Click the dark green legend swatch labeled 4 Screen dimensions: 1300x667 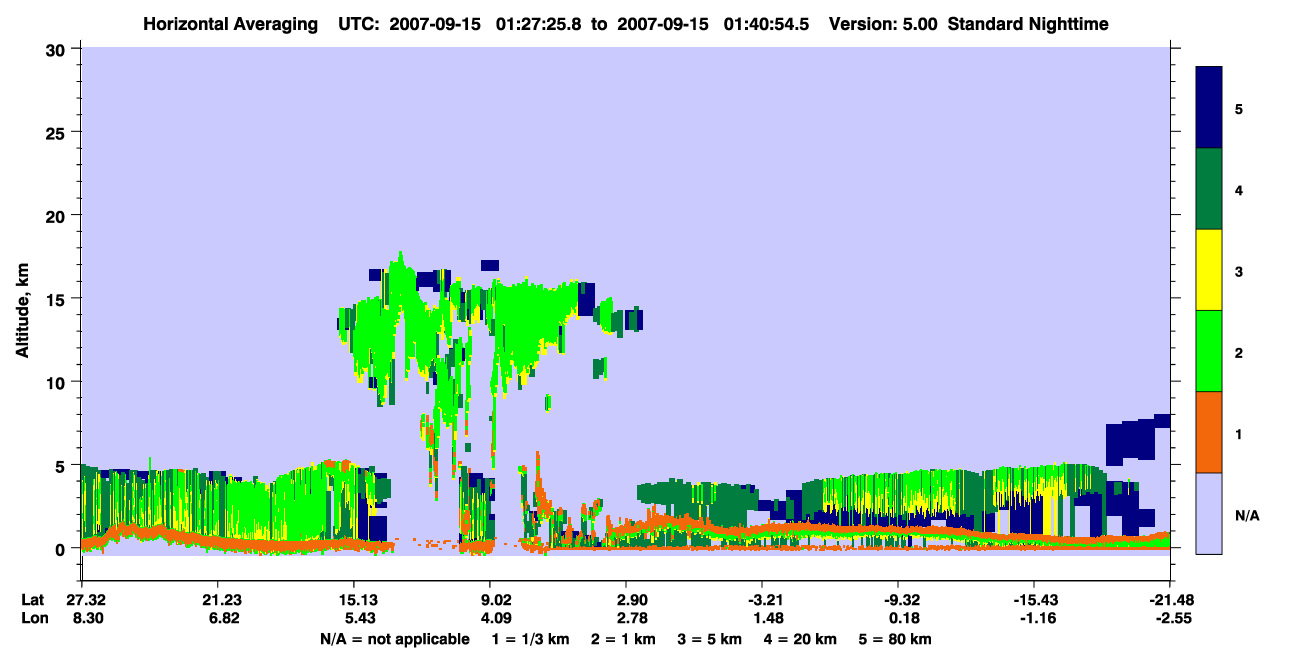pyautogui.click(x=1209, y=189)
